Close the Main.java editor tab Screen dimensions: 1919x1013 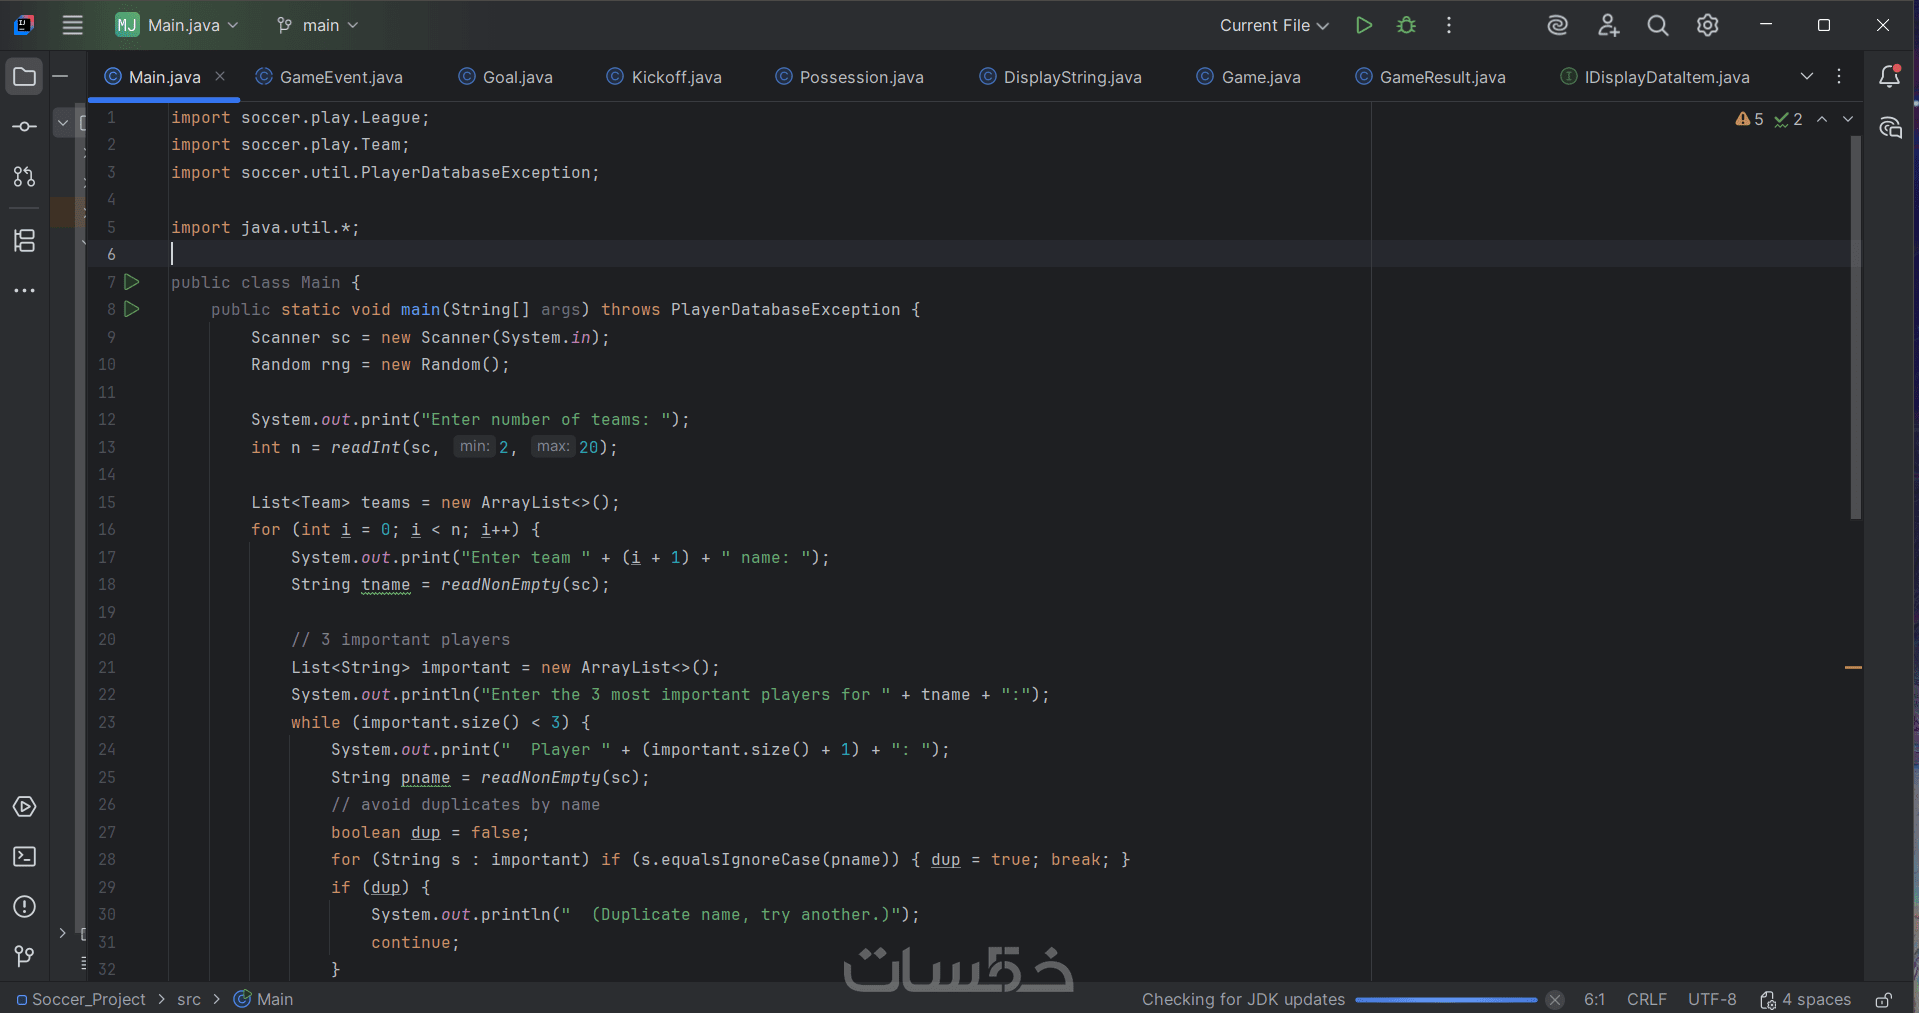[x=220, y=76]
